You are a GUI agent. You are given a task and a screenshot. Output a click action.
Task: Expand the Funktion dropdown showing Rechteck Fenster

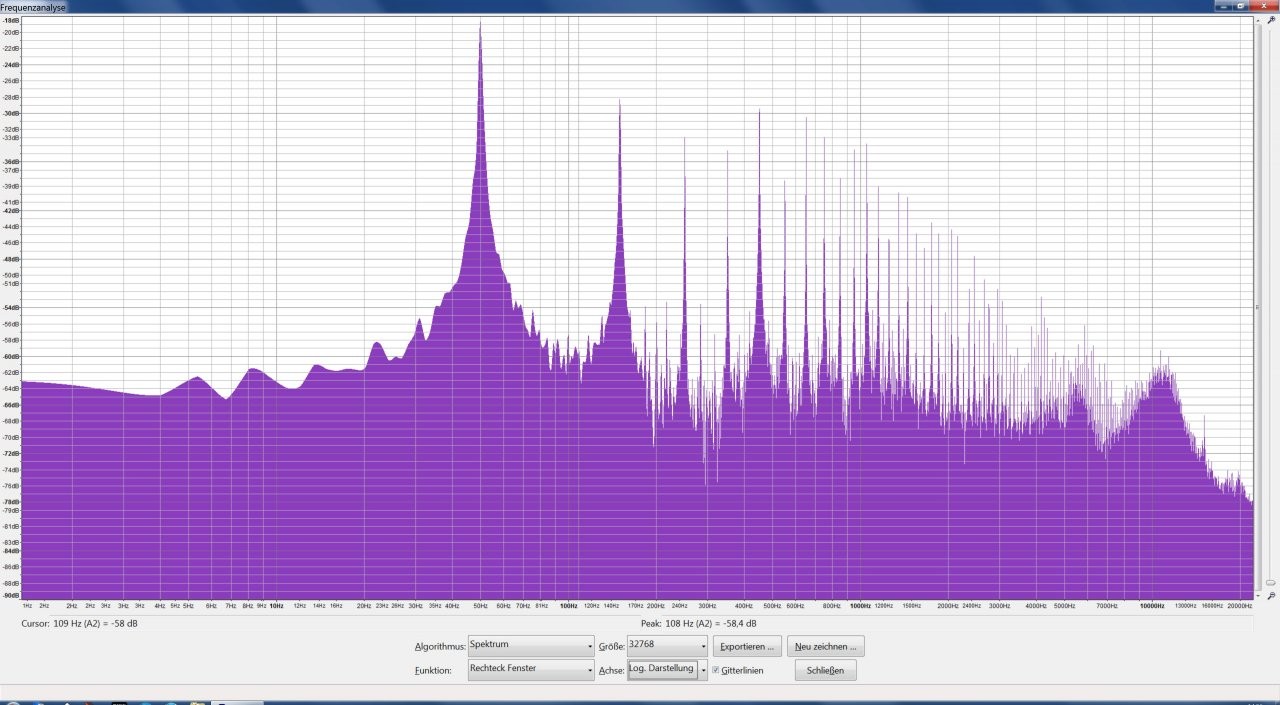[530, 670]
